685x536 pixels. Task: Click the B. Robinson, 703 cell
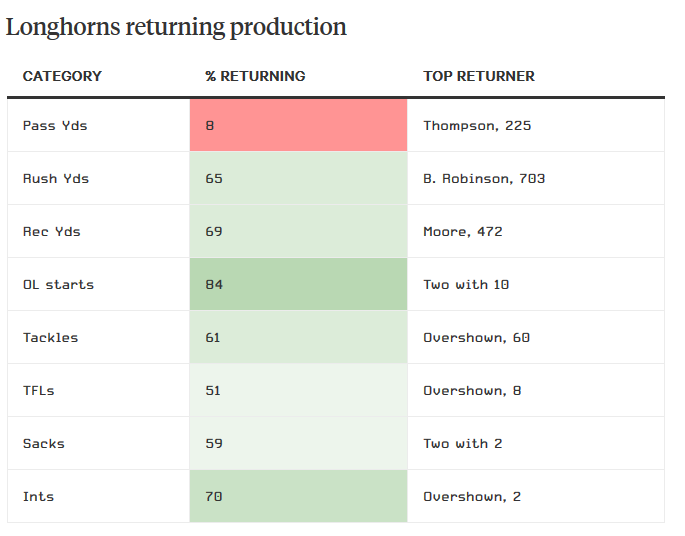tap(484, 179)
